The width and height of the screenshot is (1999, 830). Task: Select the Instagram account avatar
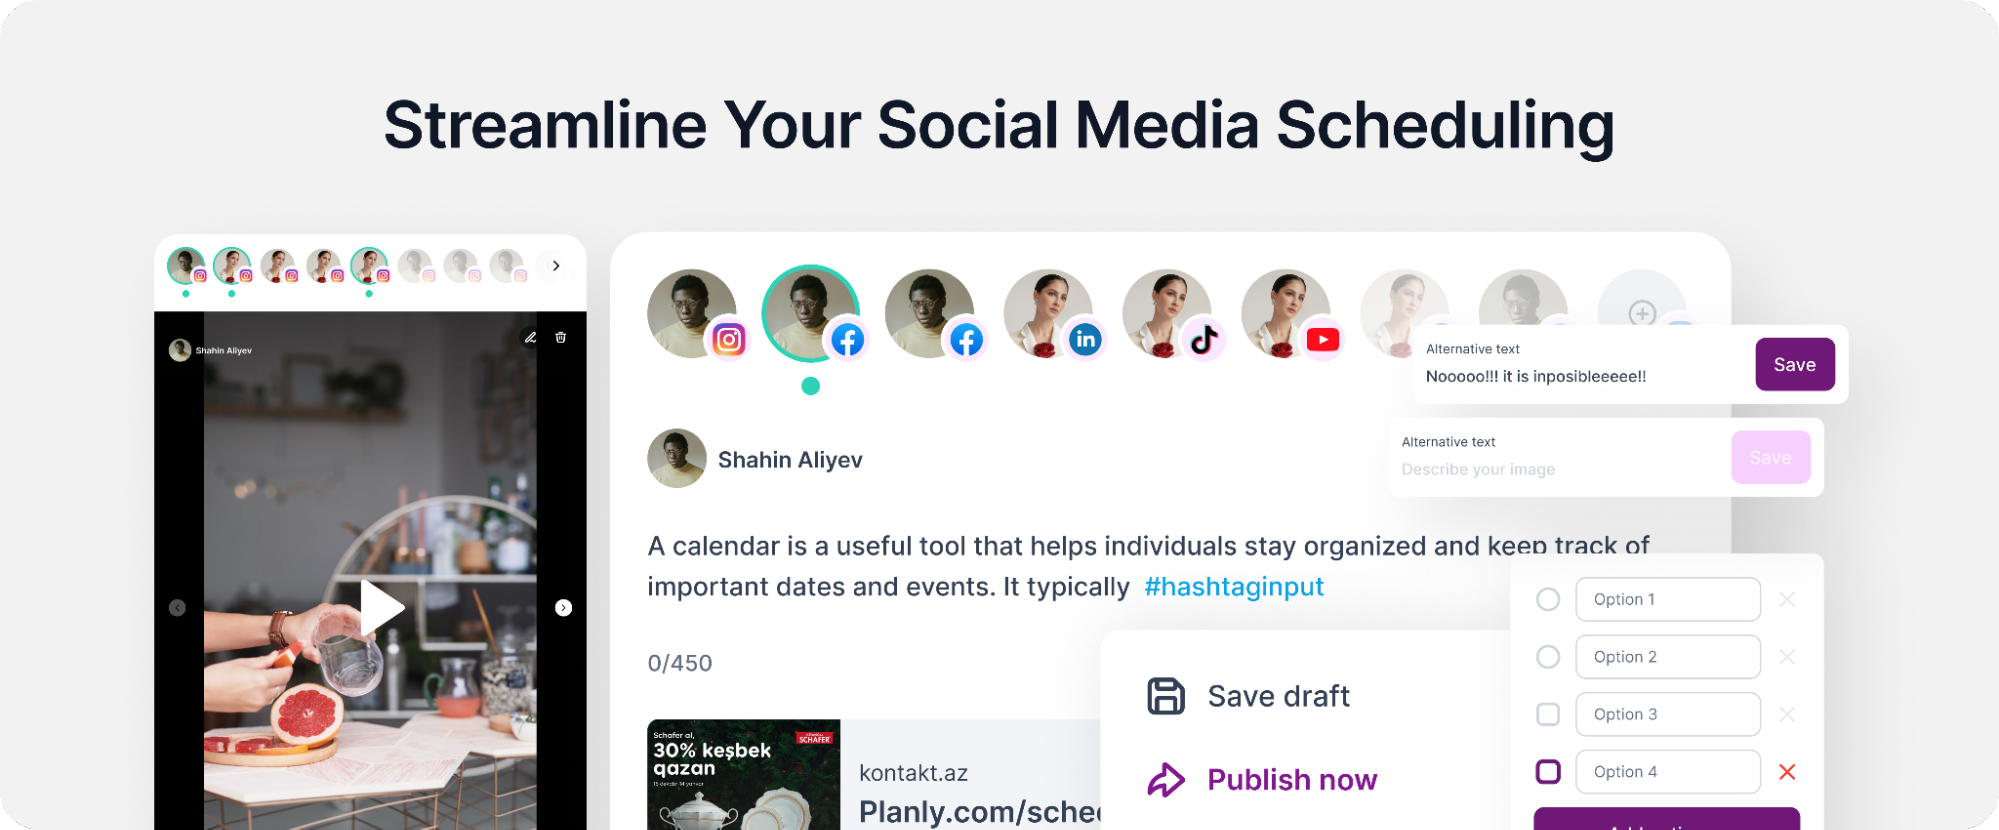693,314
